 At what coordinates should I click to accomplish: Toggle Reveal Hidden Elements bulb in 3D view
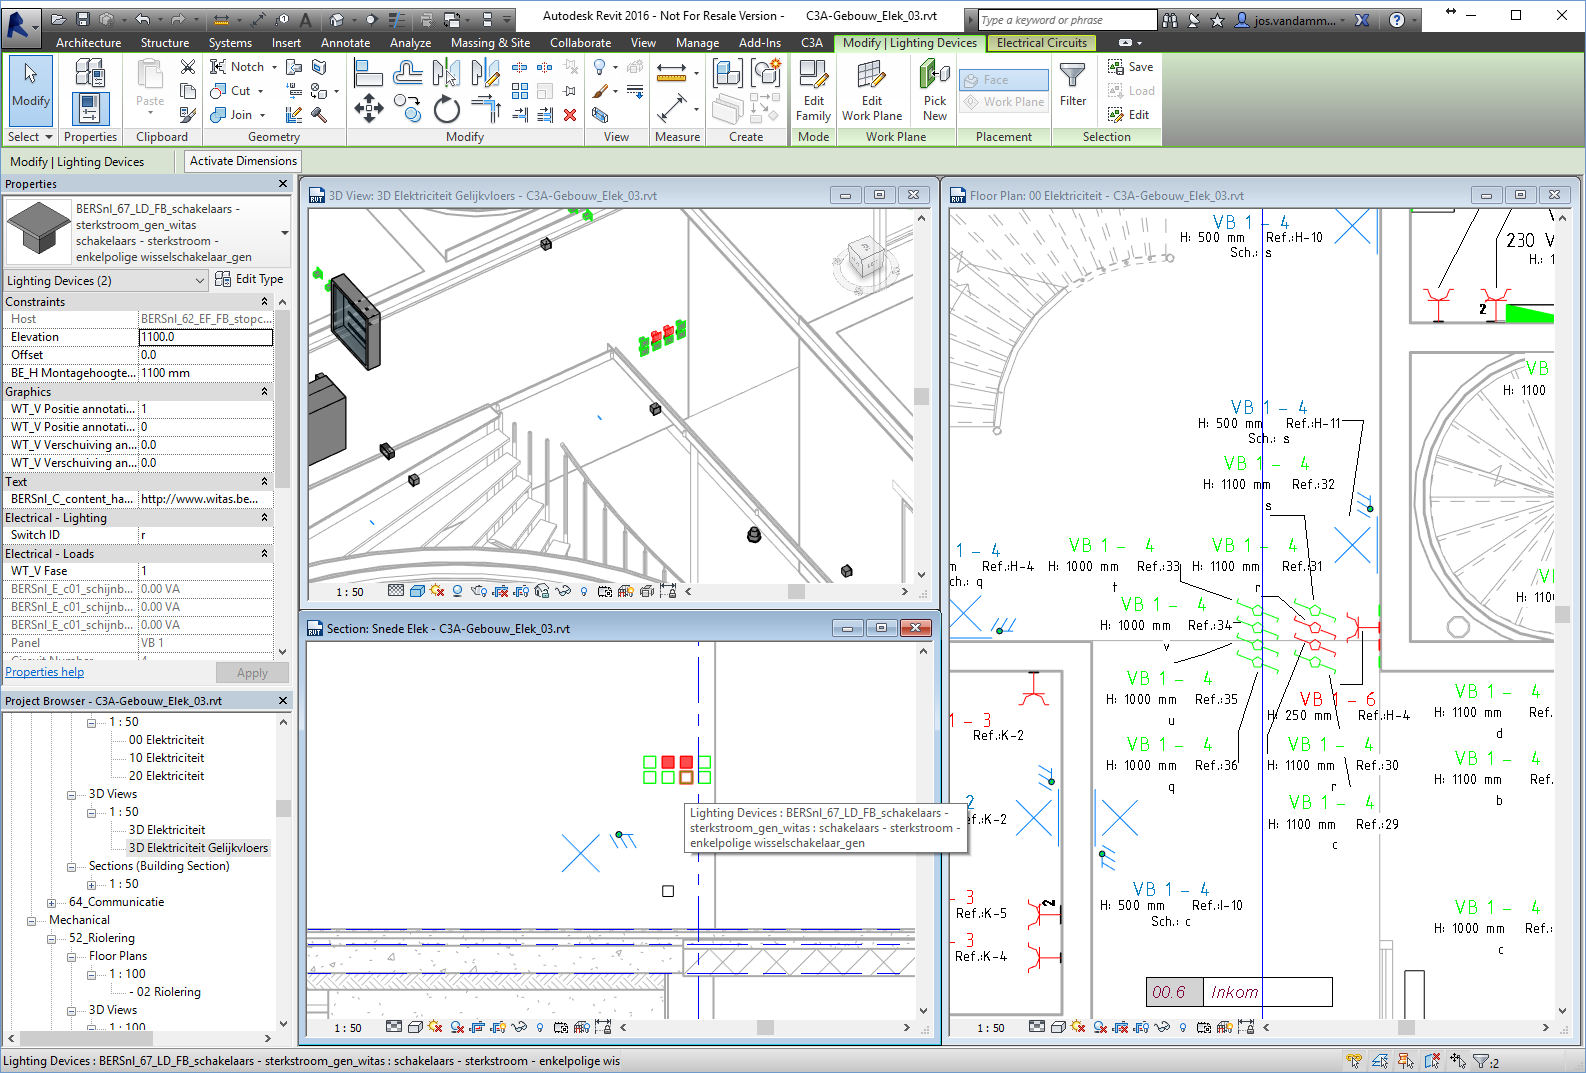pos(584,591)
